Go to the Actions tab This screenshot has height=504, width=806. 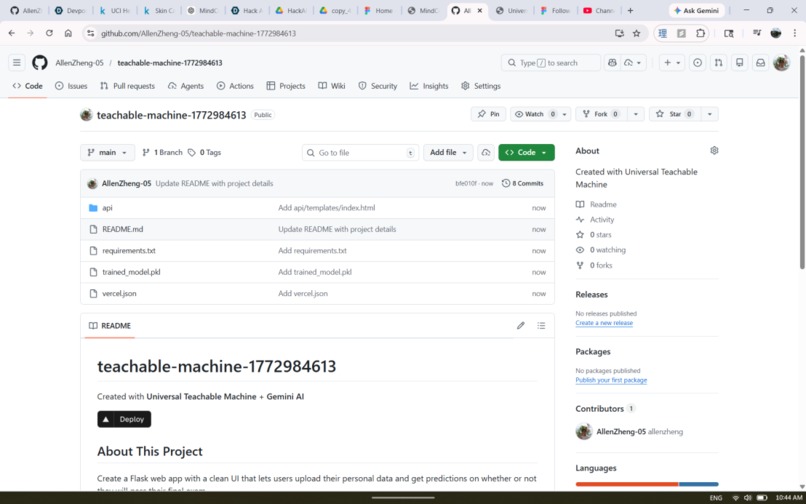pyautogui.click(x=235, y=86)
